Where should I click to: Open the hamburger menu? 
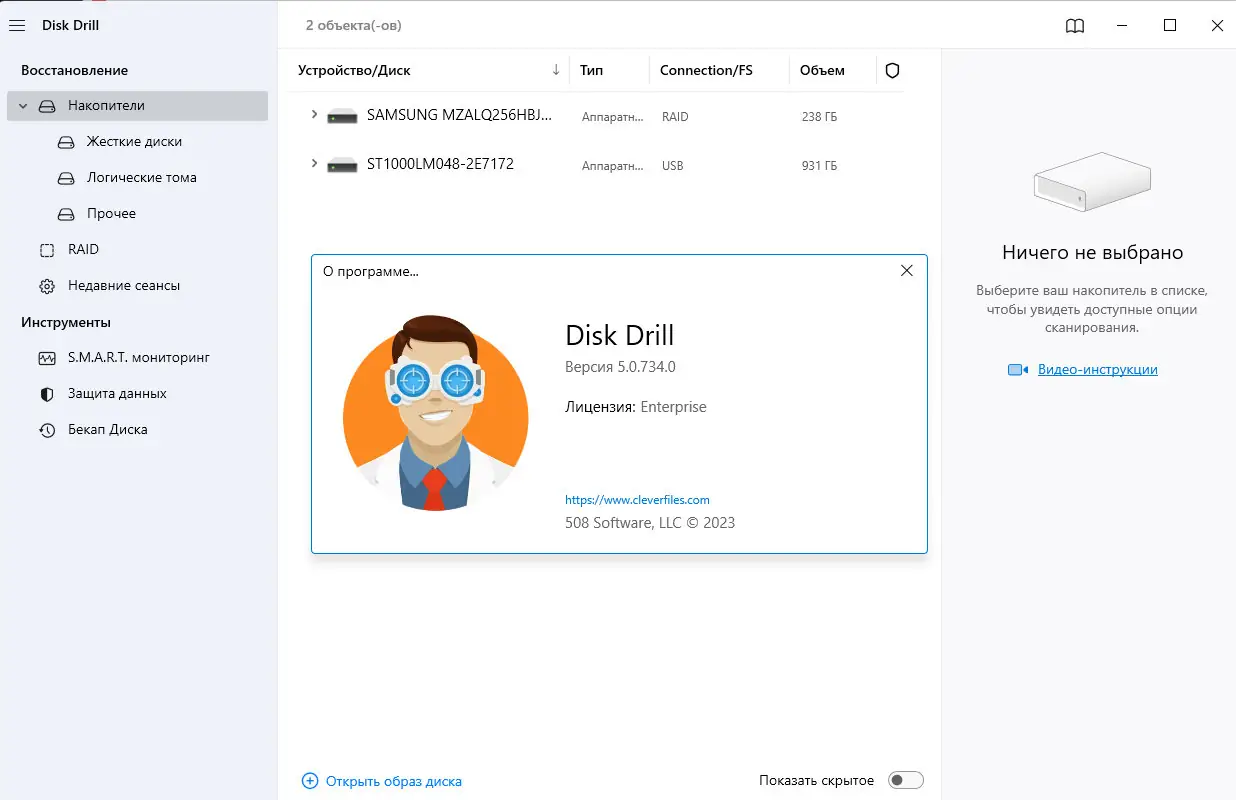16,25
